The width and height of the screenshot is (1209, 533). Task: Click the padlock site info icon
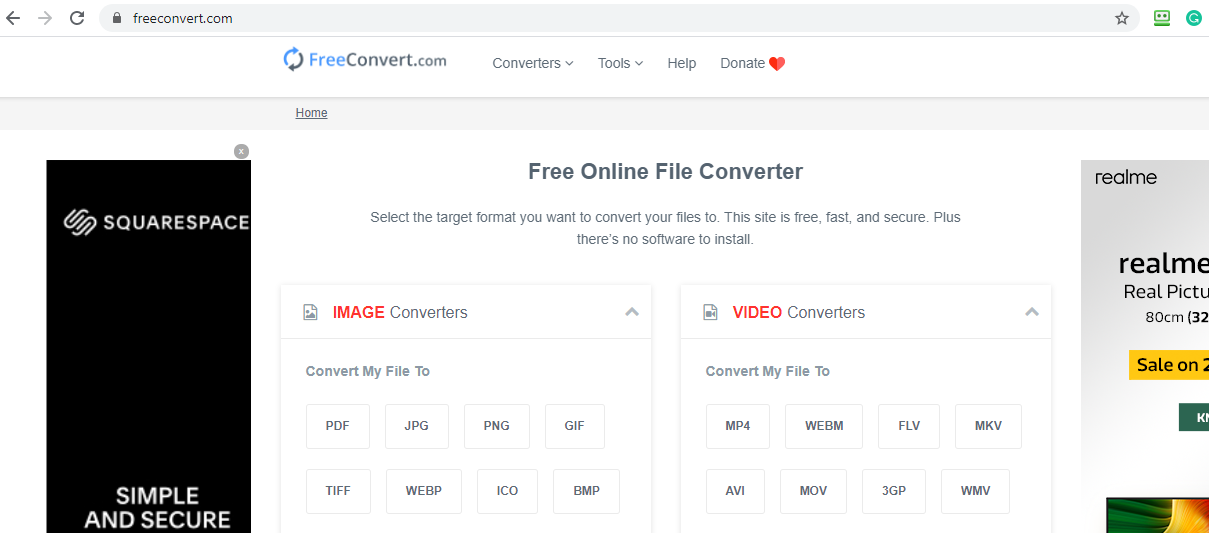point(117,18)
